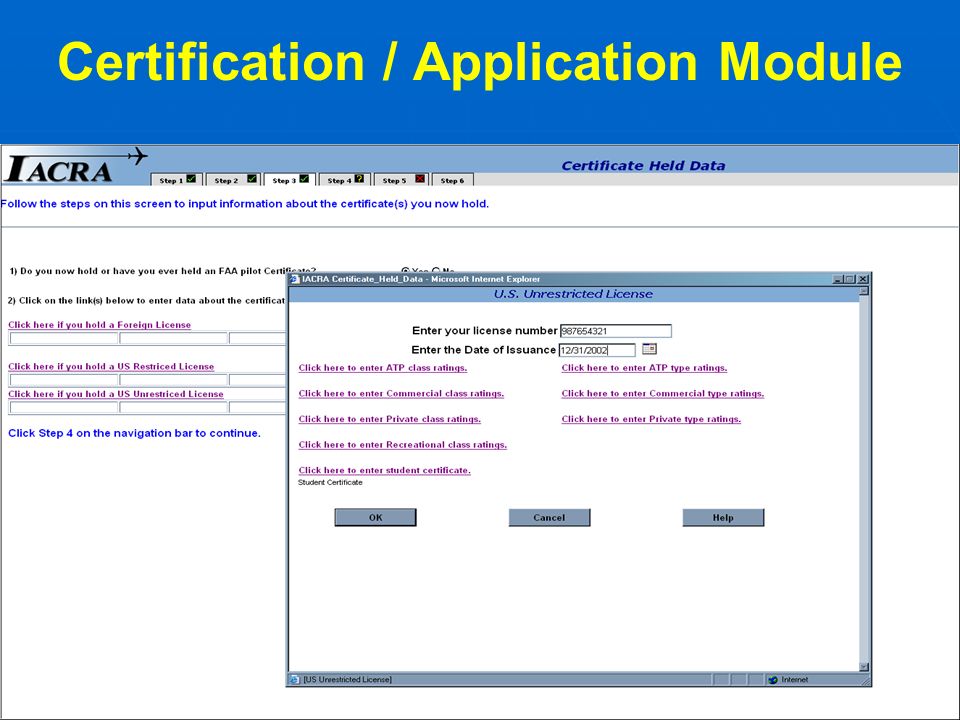Viewport: 960px width, 720px height.
Task: Open the Recreational class ratings link
Action: 403,445
